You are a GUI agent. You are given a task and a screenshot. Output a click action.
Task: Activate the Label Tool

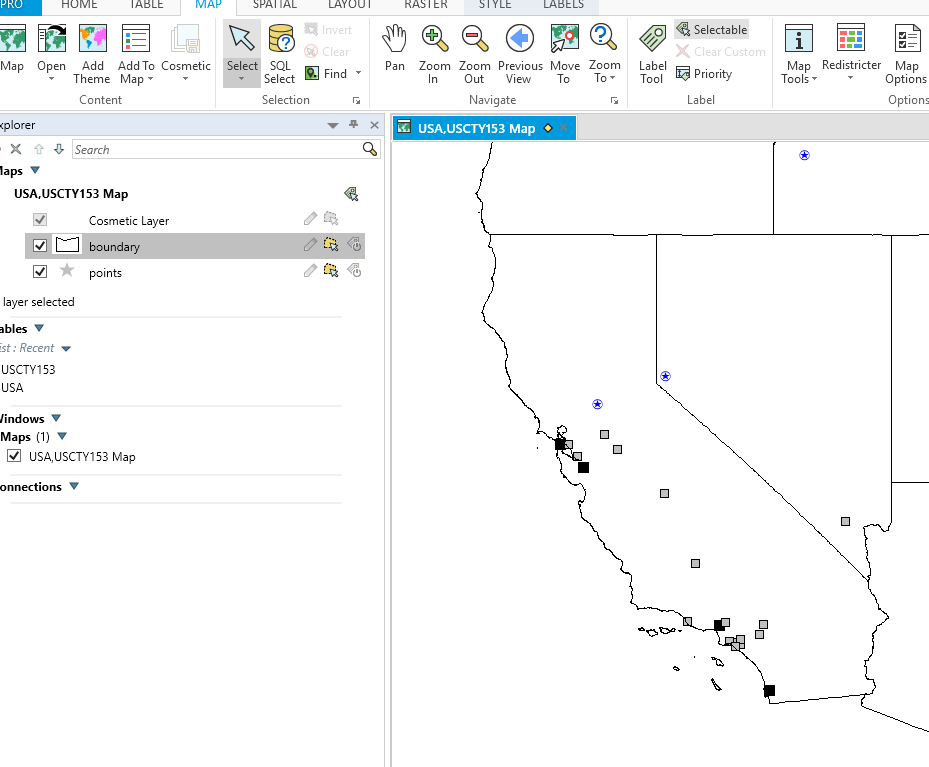coord(652,40)
